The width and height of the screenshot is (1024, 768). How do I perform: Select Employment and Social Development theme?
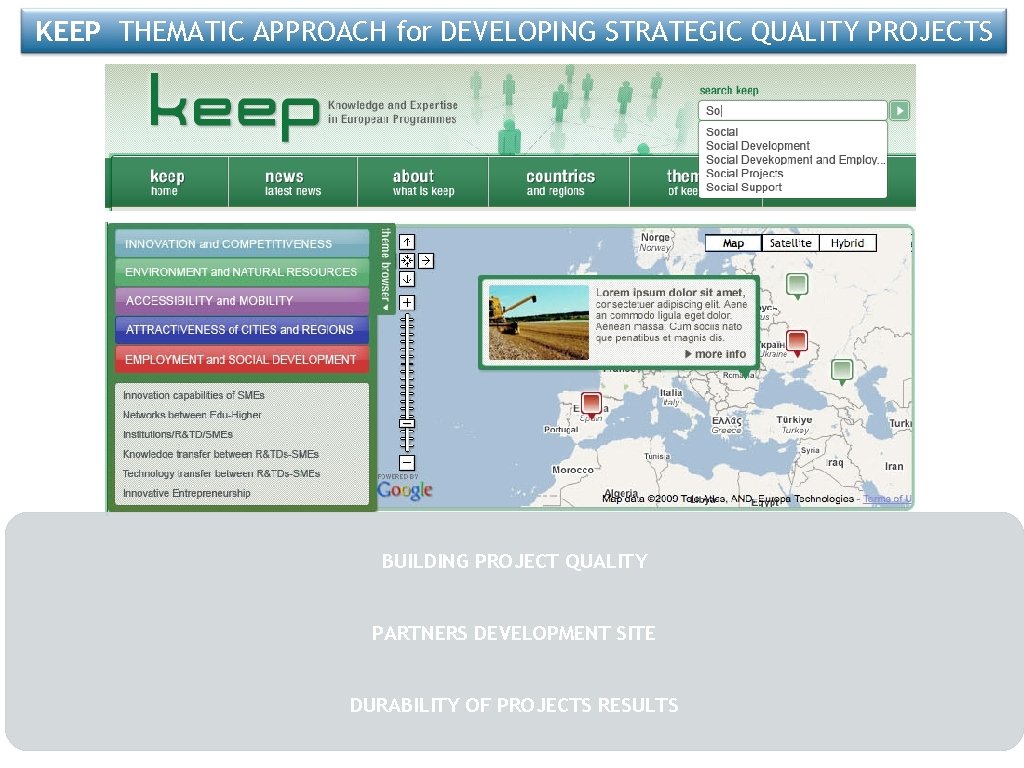tap(242, 359)
